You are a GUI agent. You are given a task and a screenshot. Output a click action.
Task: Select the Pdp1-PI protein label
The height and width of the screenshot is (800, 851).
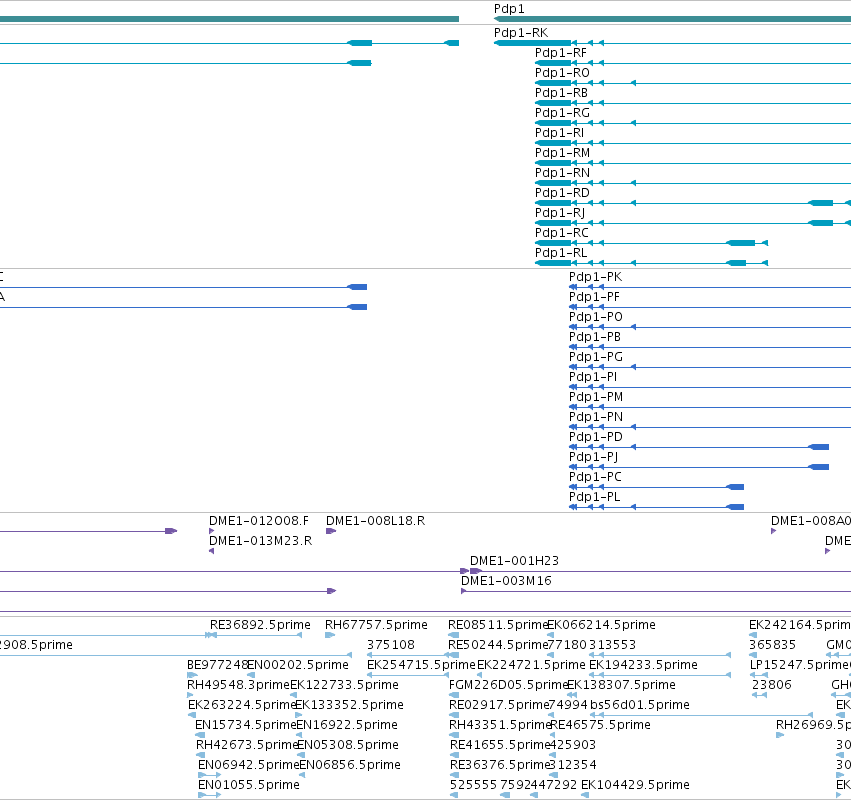(593, 378)
